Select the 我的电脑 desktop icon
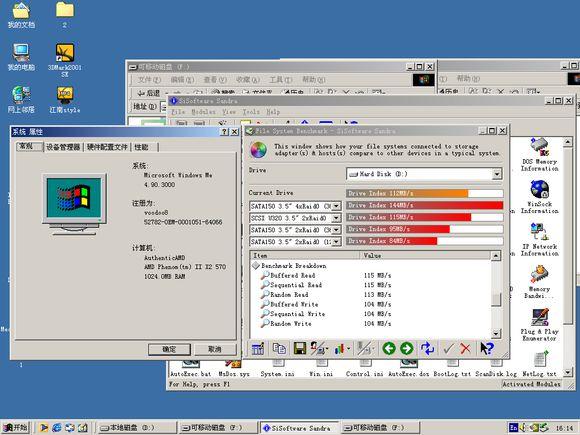 click(21, 57)
